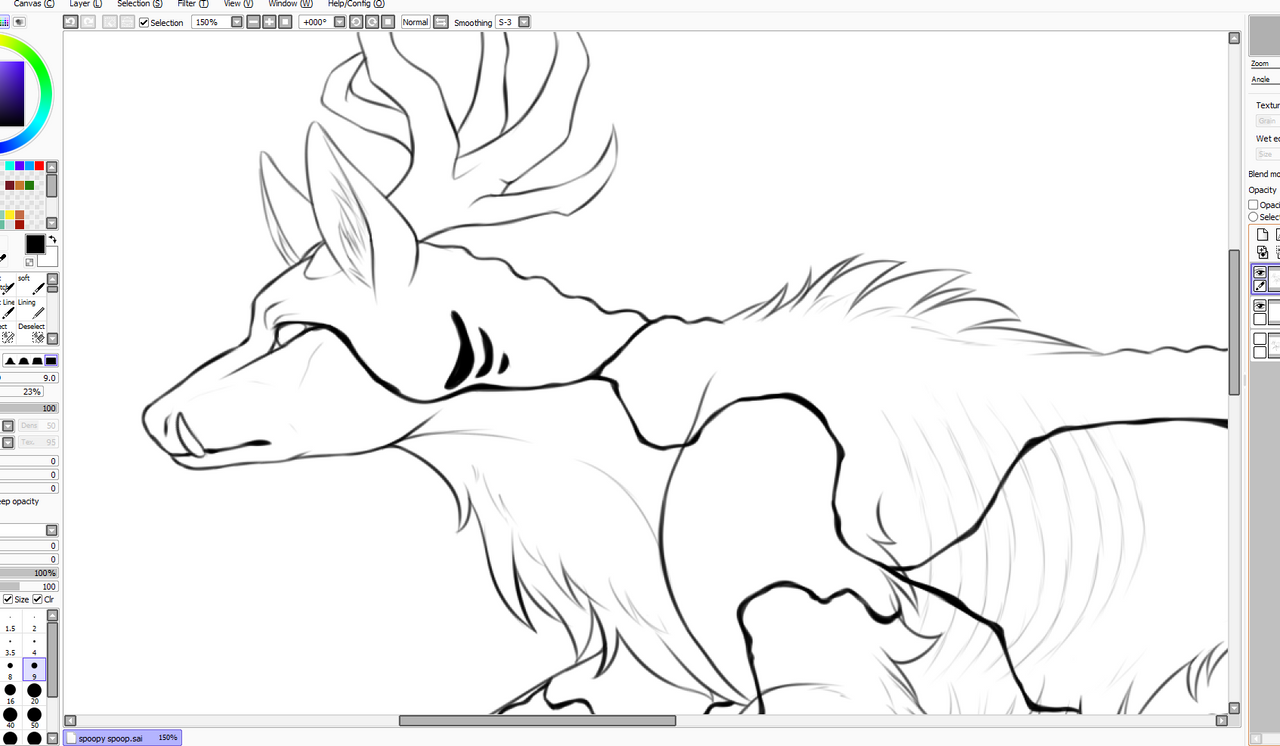
Task: Swap the foreground and background colors
Action: [53, 240]
